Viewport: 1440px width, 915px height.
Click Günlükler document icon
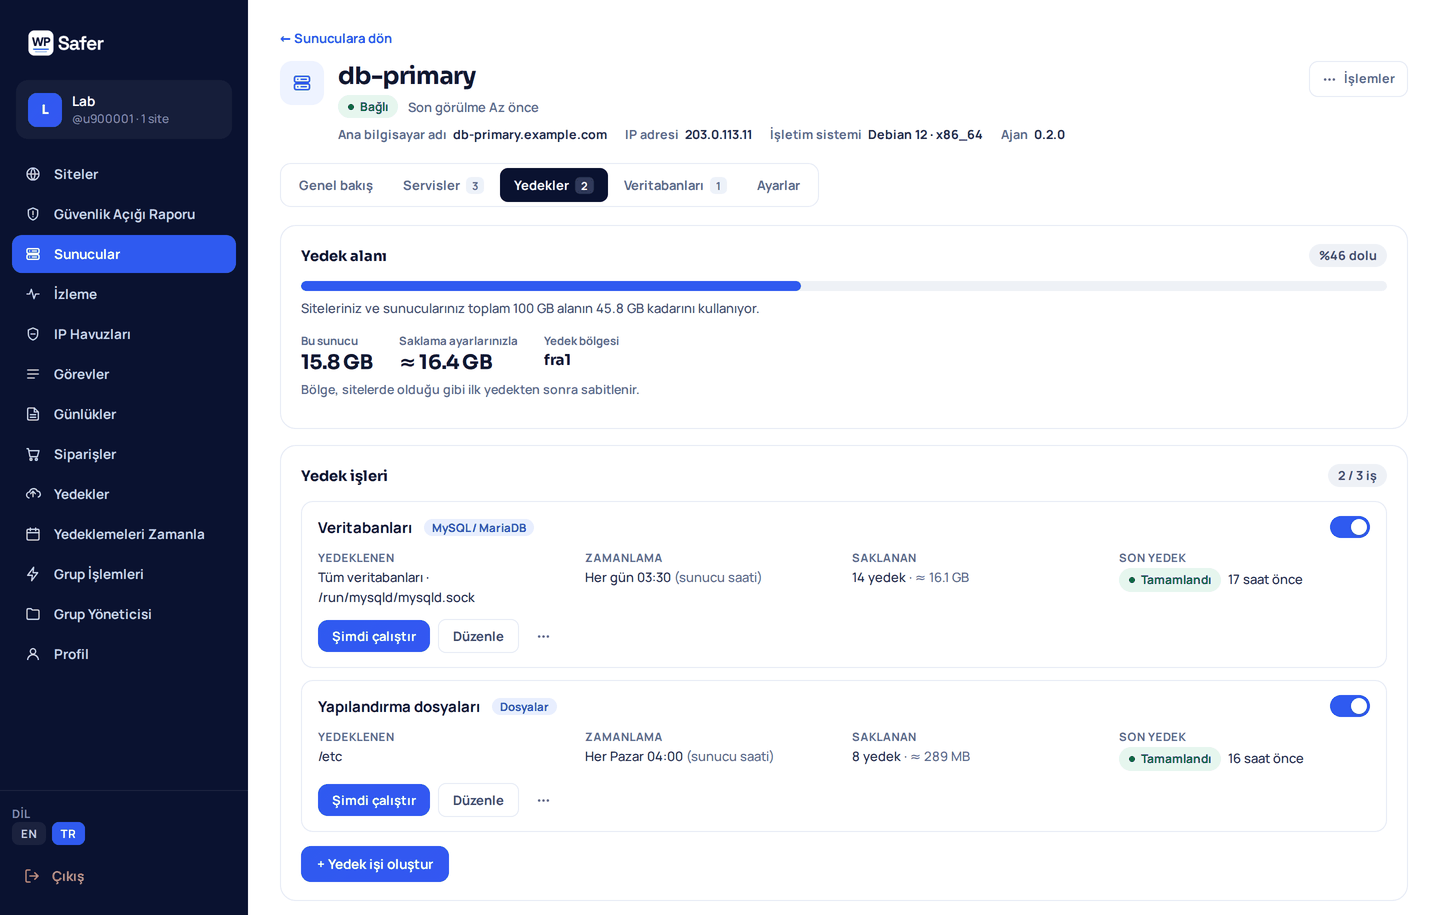pyautogui.click(x=33, y=414)
